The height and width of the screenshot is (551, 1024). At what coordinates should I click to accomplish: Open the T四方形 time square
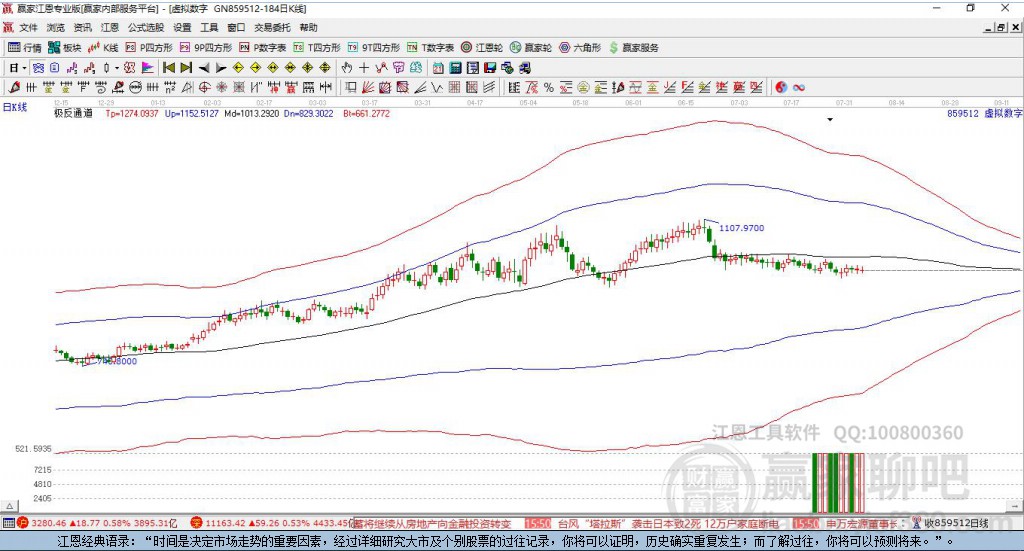click(317, 48)
